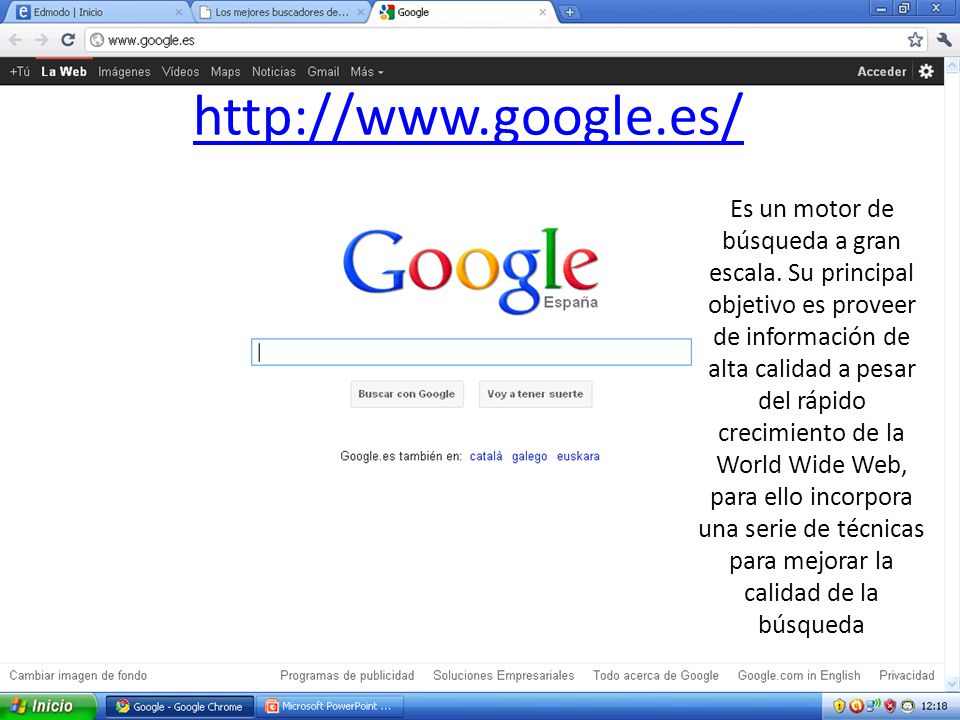Go back with the browser back arrow
Screen dimensions: 960x720
[16, 40]
